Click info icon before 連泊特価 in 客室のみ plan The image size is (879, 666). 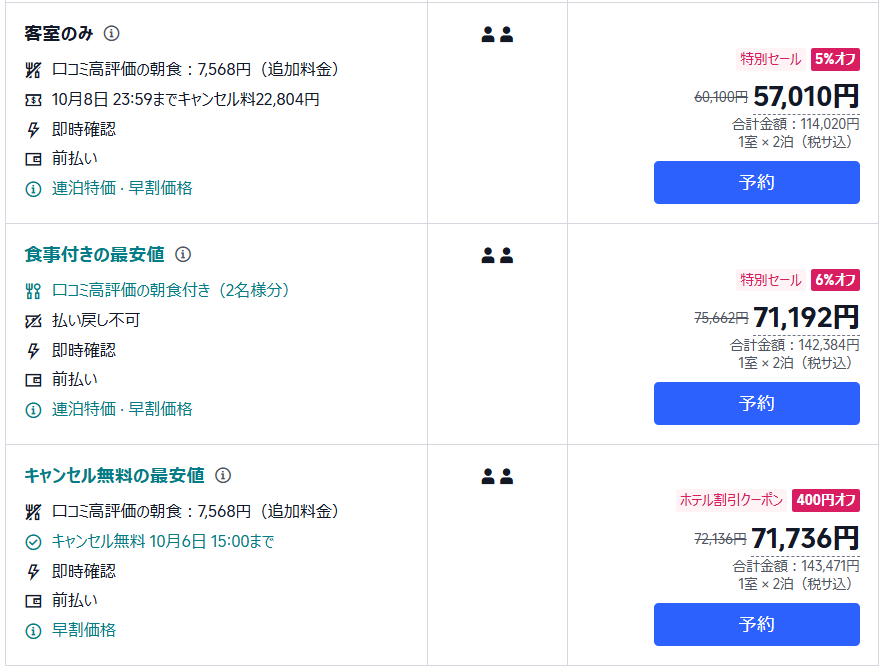pyautogui.click(x=33, y=188)
